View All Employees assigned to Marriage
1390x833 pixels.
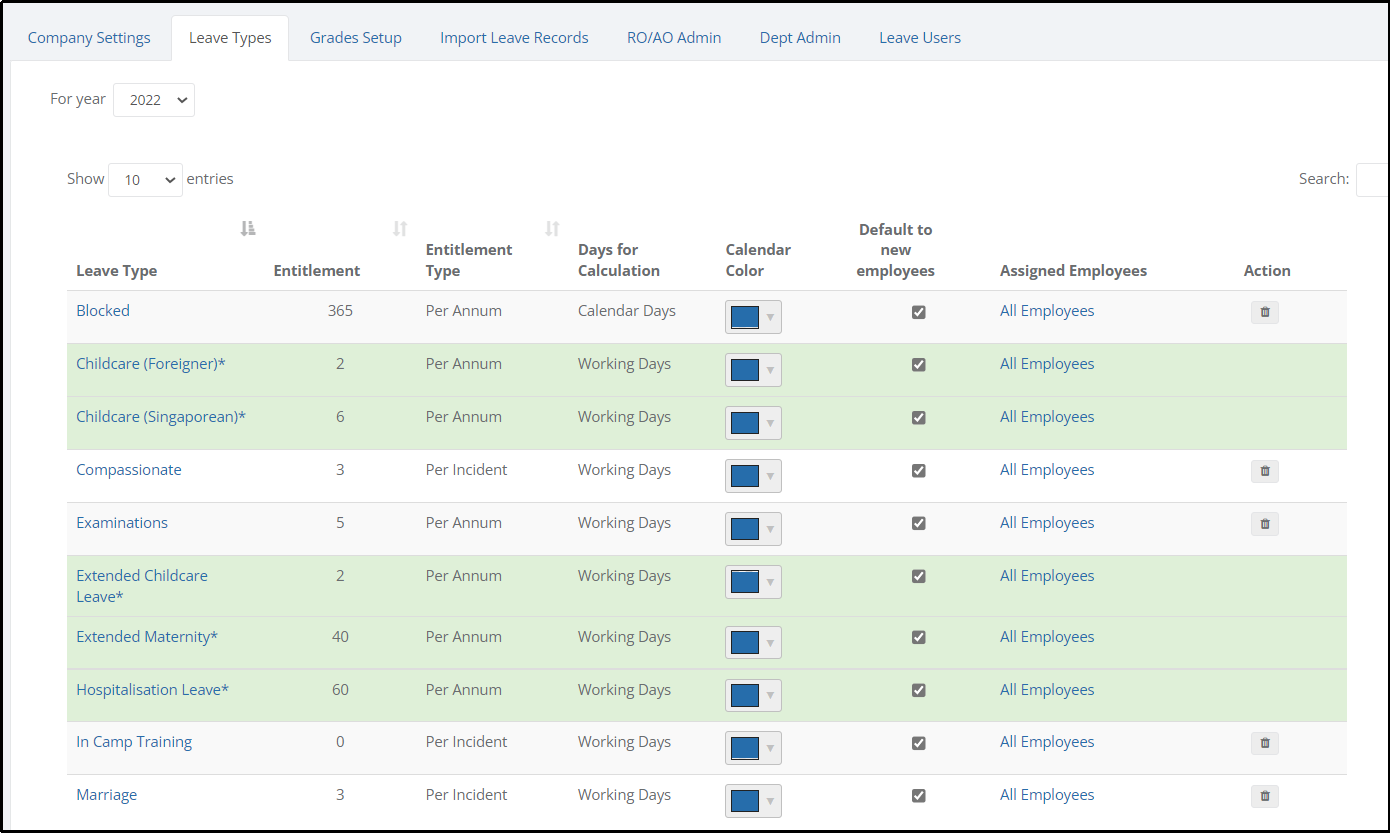tap(1047, 795)
